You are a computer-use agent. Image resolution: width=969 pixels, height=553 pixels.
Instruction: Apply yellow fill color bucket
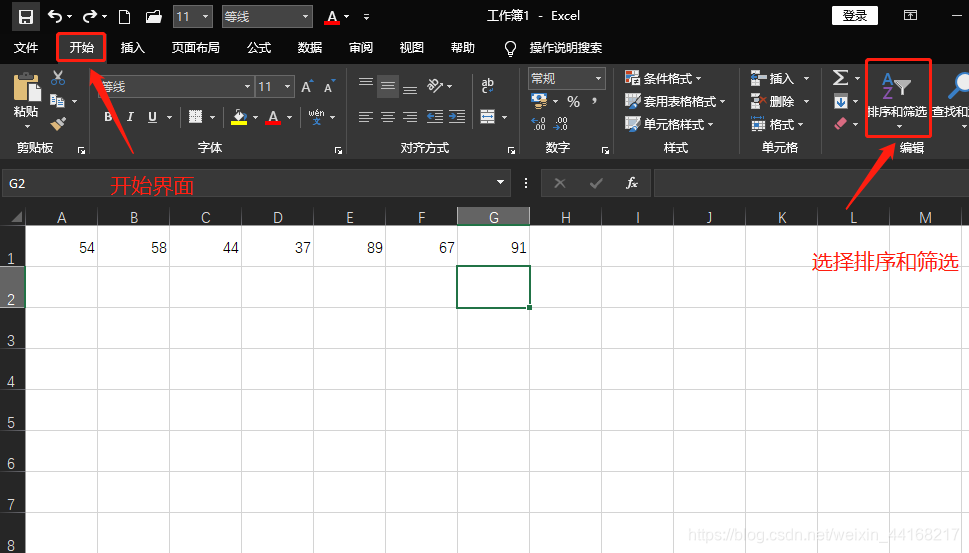pos(239,116)
